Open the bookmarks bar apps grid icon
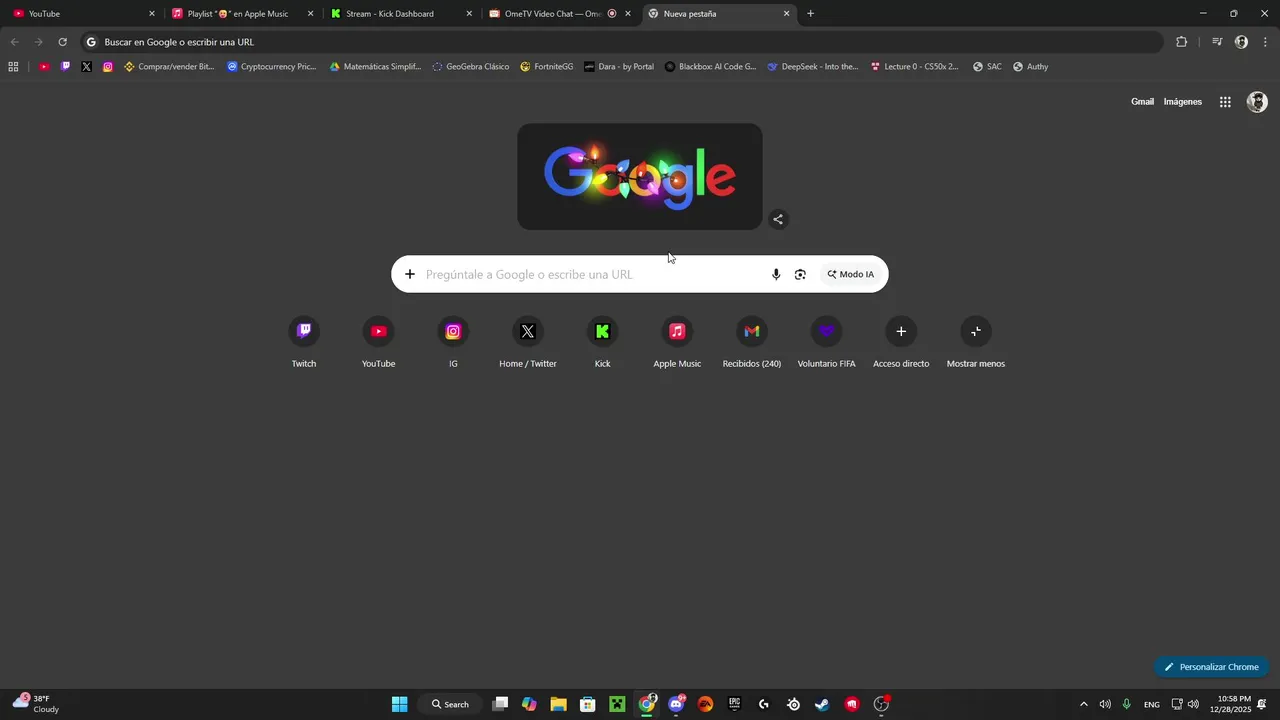Screen dimensions: 1280x720 pos(13,67)
